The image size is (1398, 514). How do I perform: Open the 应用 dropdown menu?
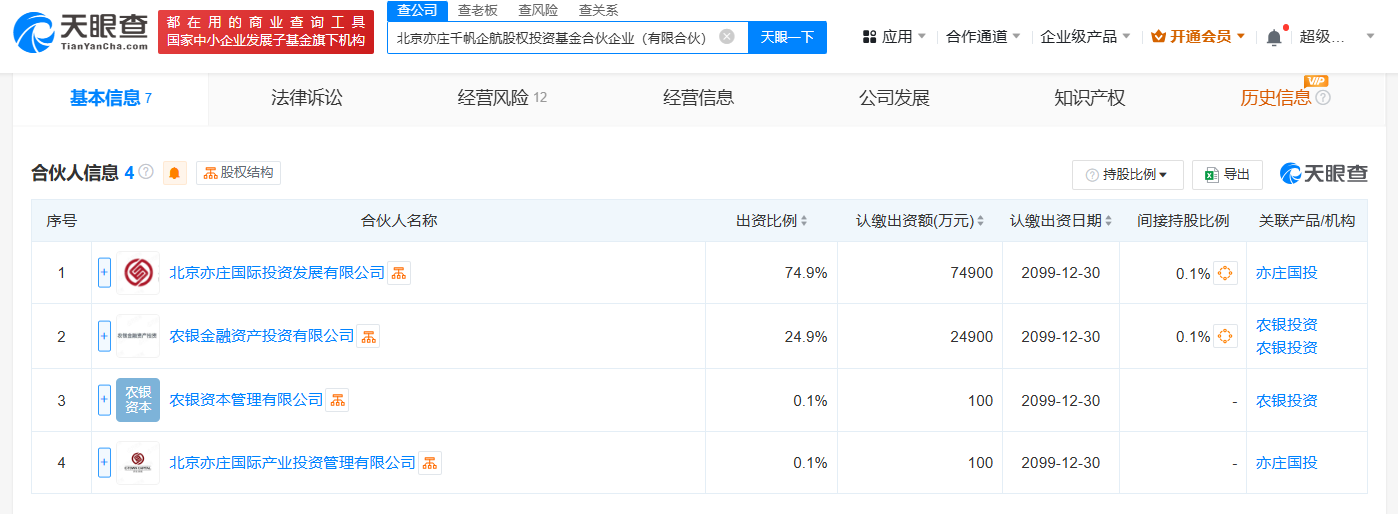click(x=894, y=37)
